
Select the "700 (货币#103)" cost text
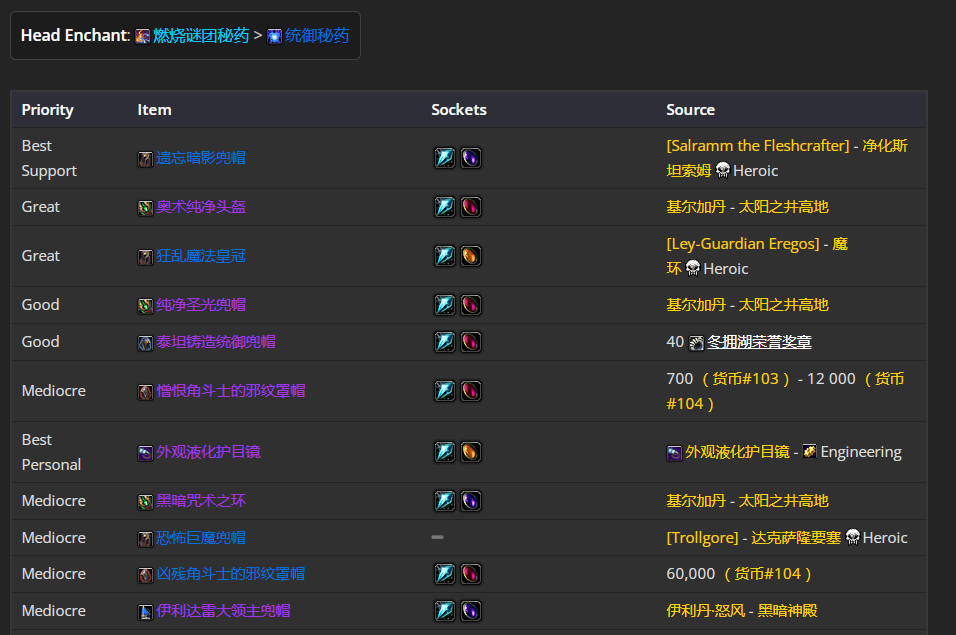click(x=729, y=378)
